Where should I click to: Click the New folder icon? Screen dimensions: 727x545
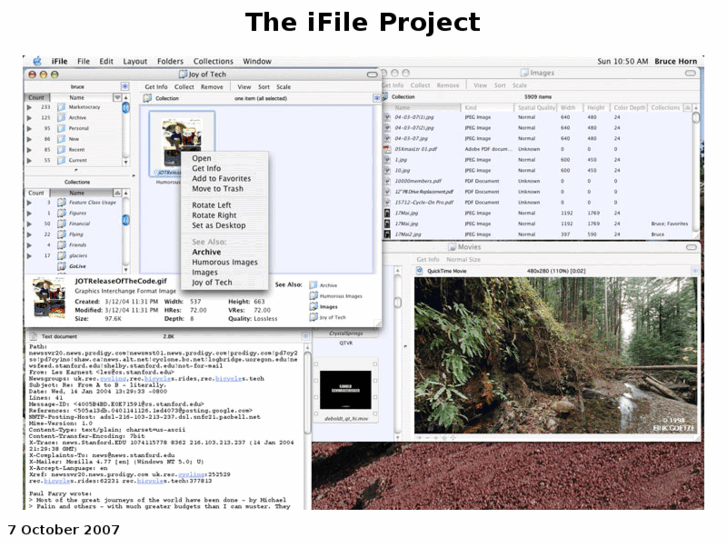[61, 139]
